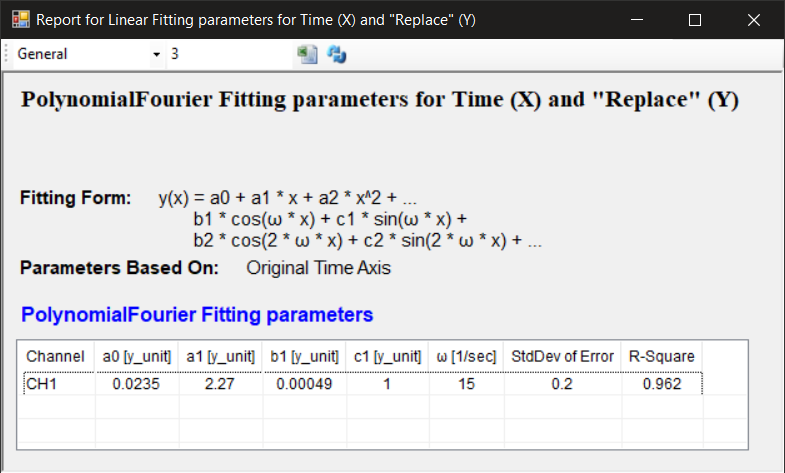
Task: Click the c1 [y_unit] column header
Action: point(387,356)
